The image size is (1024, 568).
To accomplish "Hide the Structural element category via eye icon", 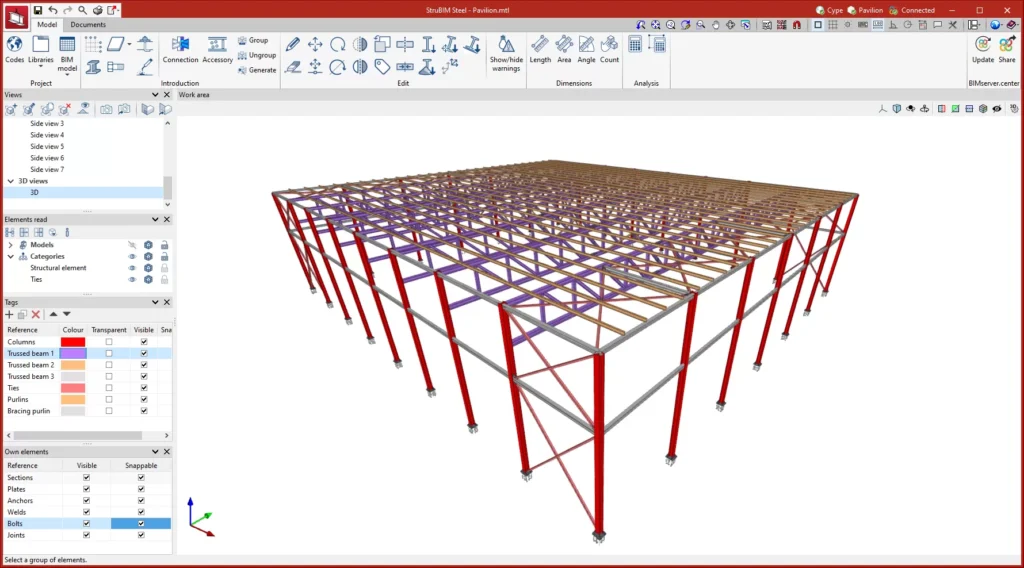I will [131, 268].
